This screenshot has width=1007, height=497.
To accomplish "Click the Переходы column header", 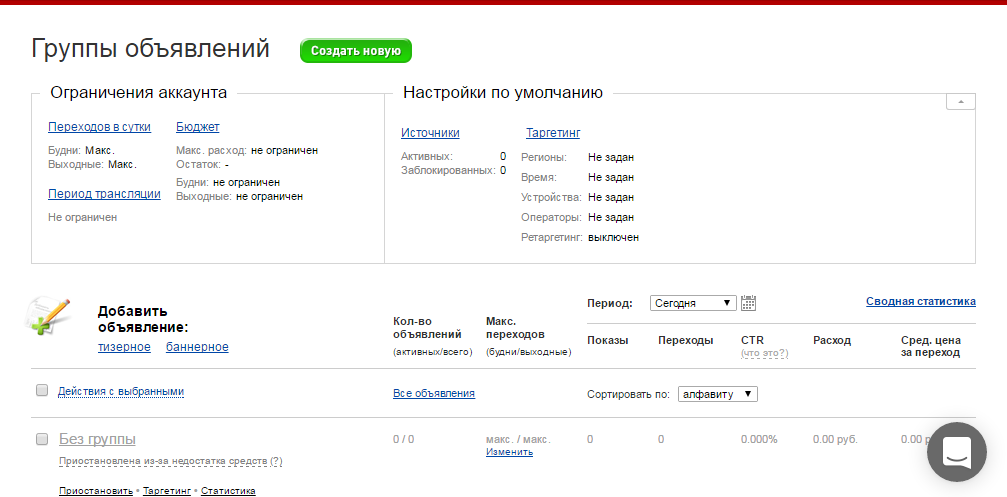I will click(685, 340).
